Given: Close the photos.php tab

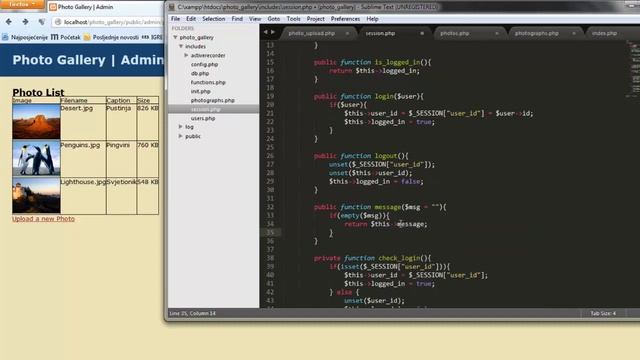Looking at the screenshot, I should (x=497, y=33).
